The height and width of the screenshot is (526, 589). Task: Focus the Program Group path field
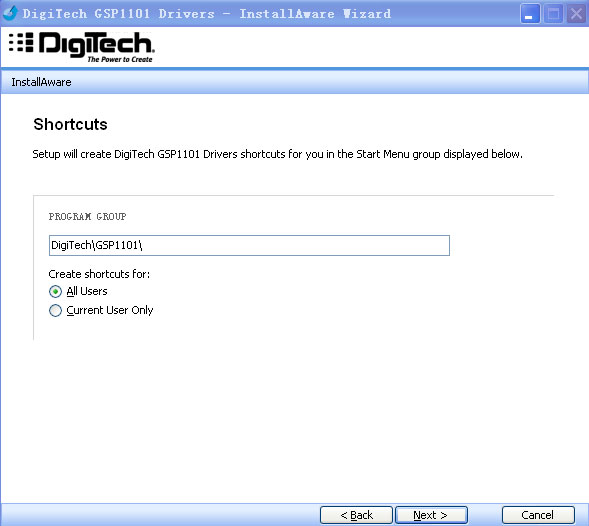(249, 245)
